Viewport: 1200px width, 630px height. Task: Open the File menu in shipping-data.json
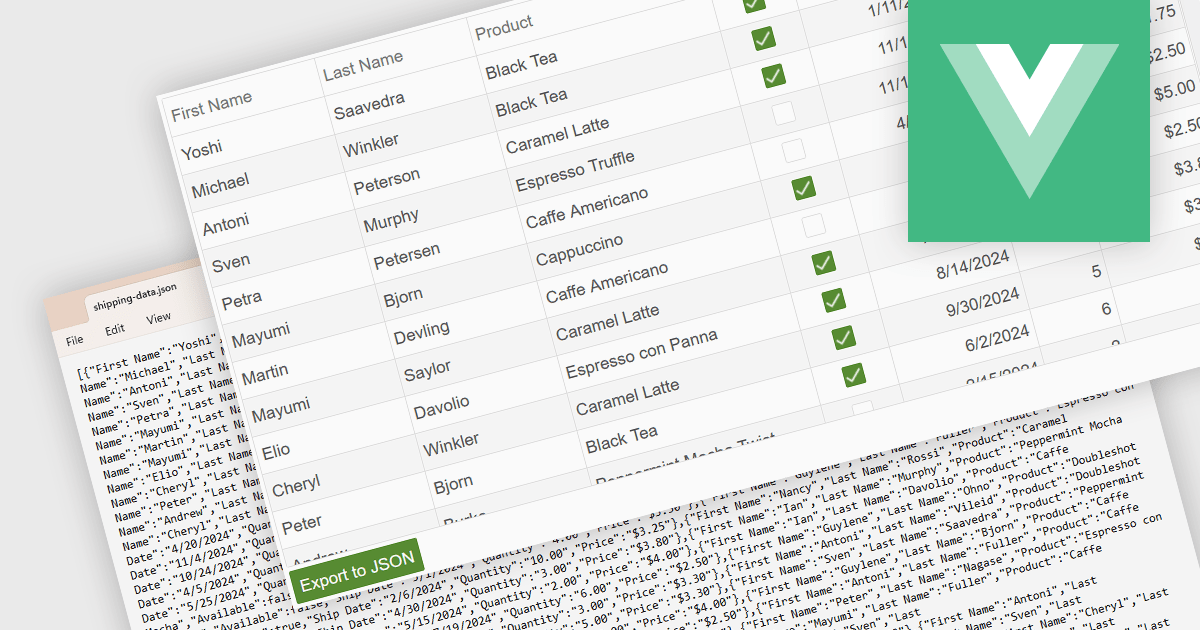click(x=74, y=340)
